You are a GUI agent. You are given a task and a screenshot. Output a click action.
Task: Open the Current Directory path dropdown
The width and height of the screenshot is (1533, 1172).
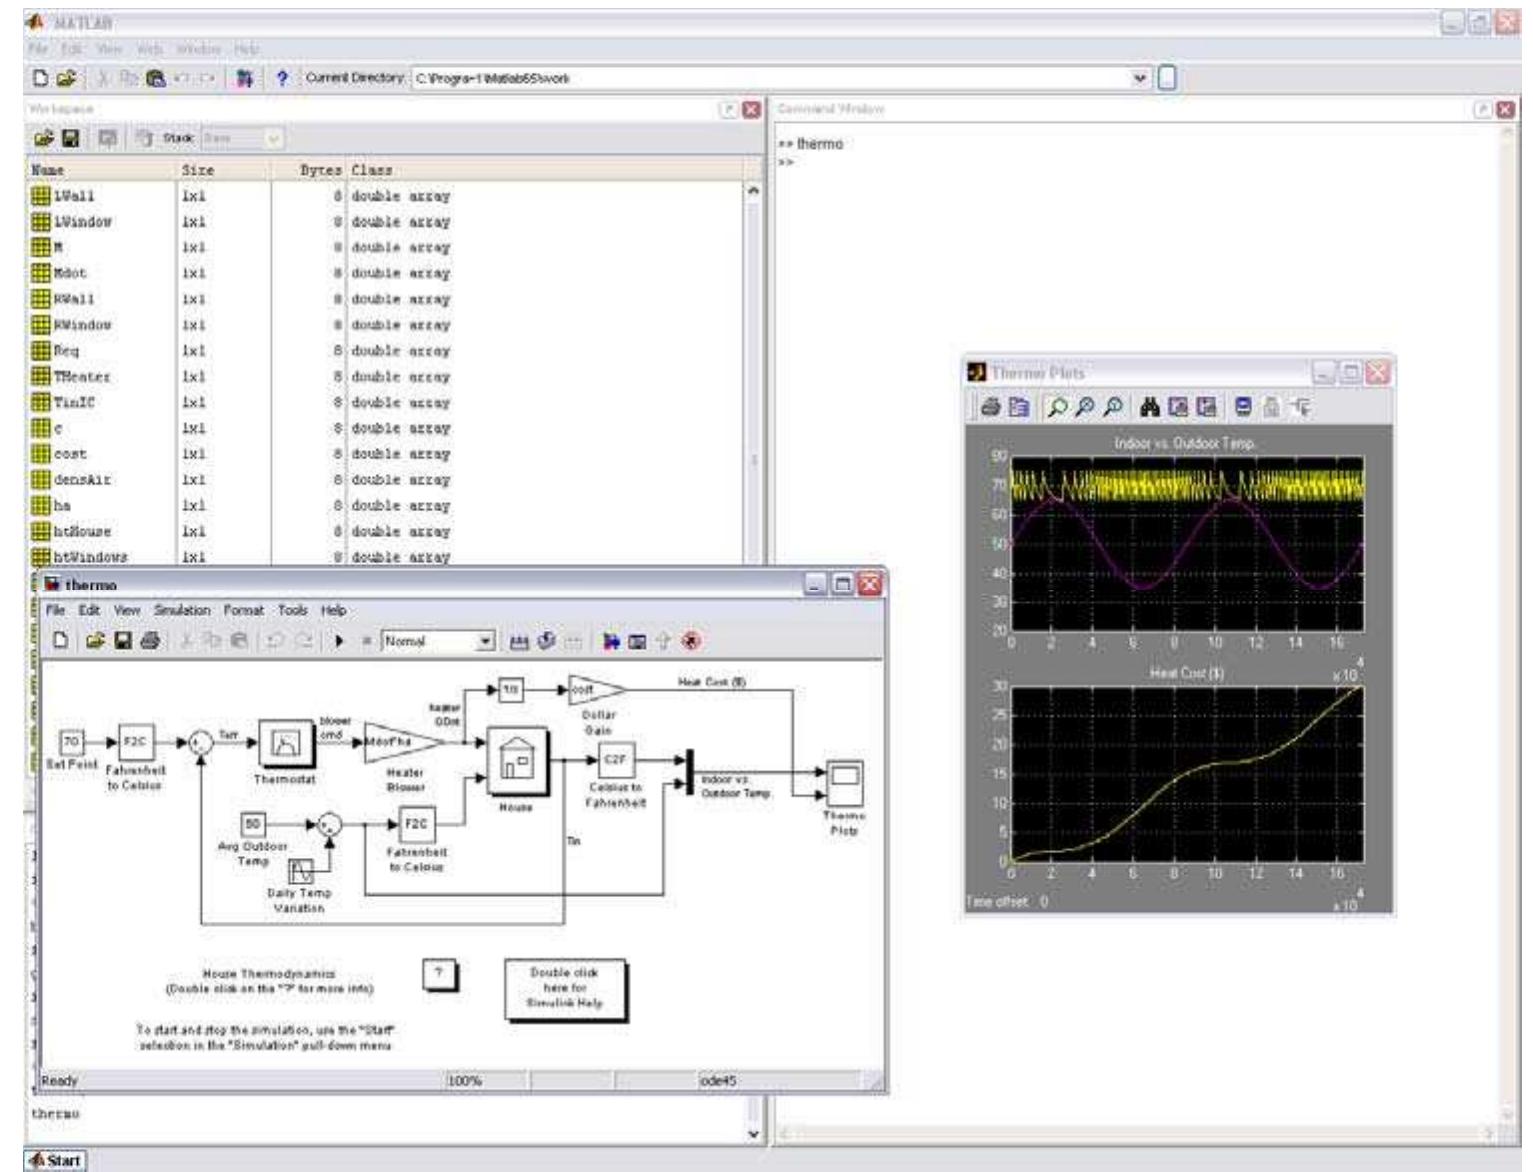[x=1140, y=77]
